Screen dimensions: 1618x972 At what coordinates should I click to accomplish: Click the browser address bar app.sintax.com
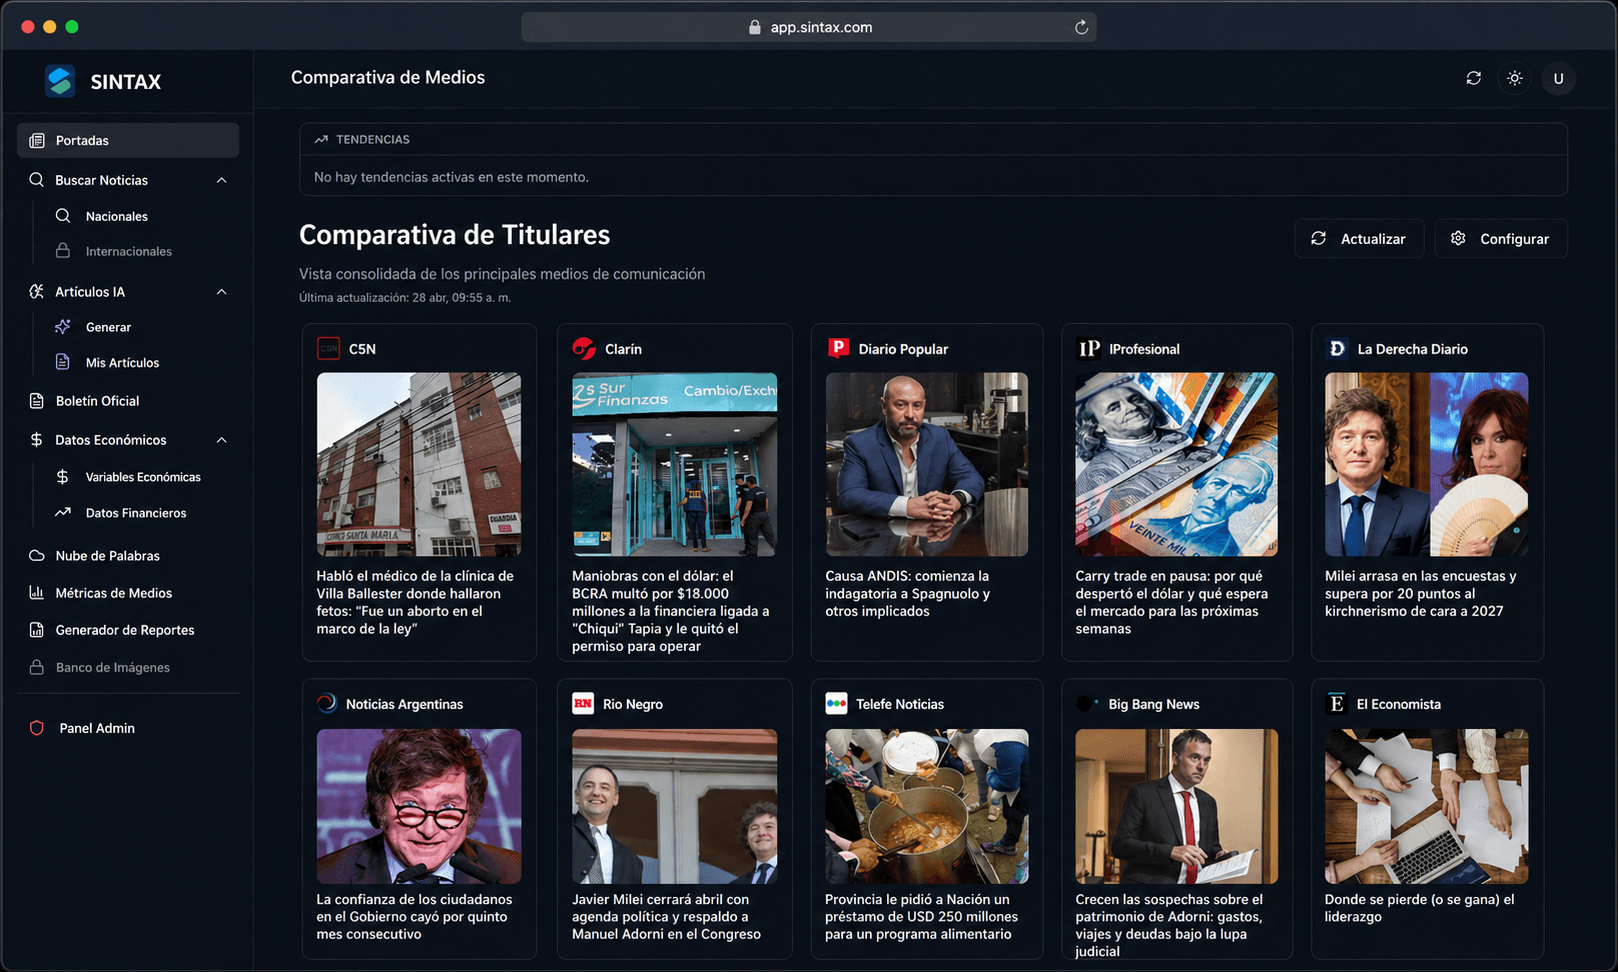809,27
